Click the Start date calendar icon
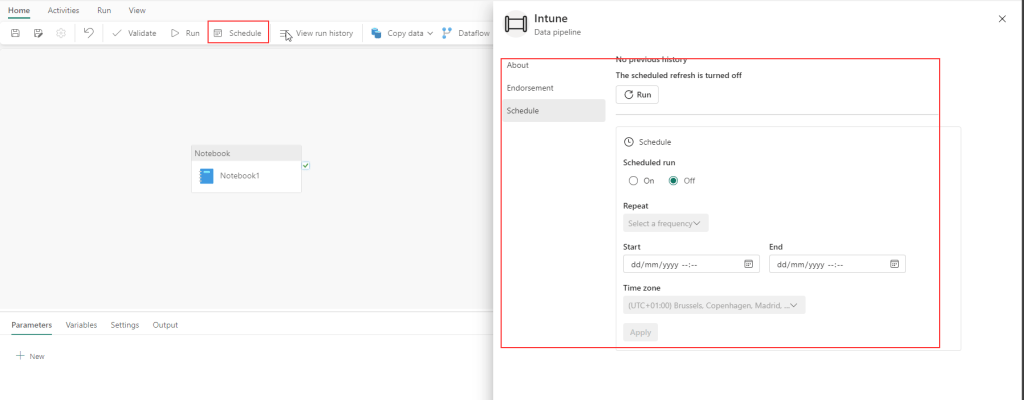 (748, 264)
